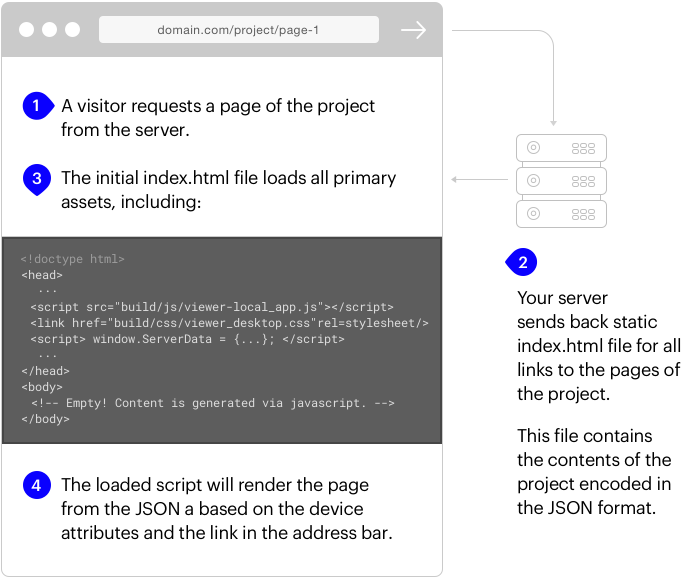Click the text 'attributes and the link in the address bar.'

tap(227, 533)
